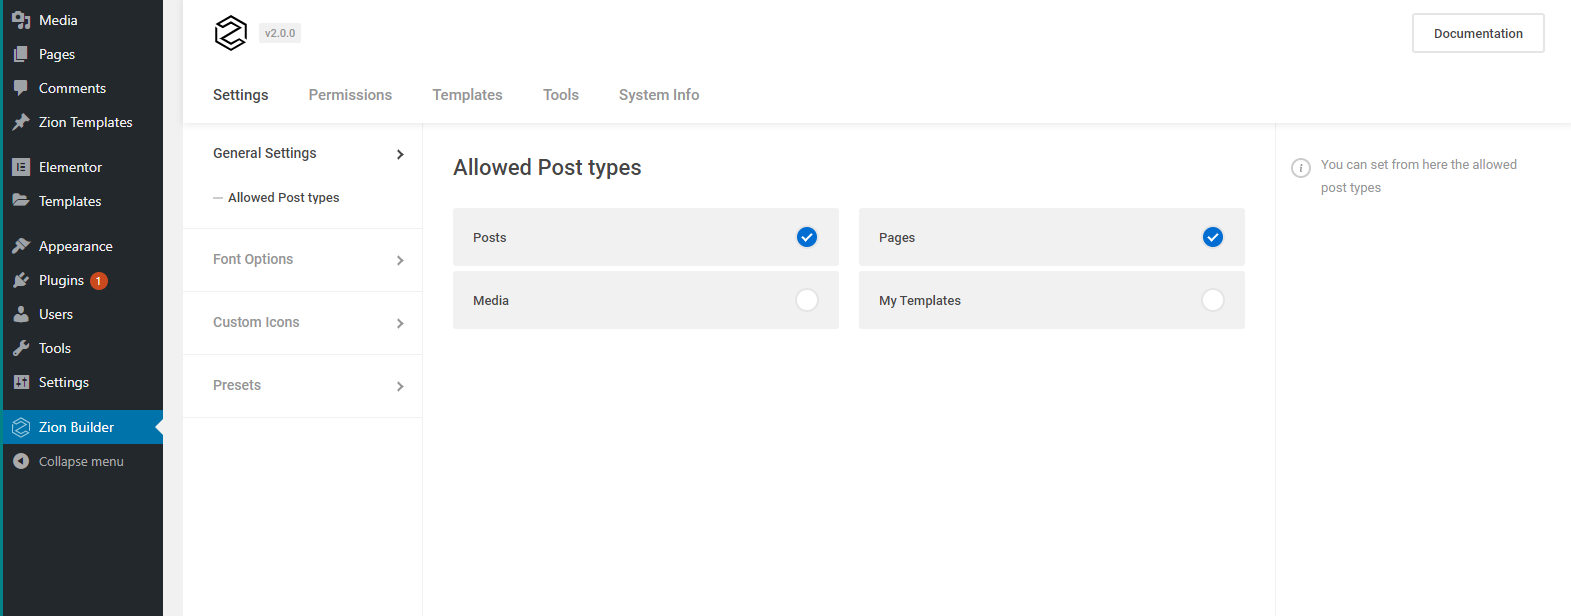Click the Allowed Post types heading
The height and width of the screenshot is (616, 1571).
pyautogui.click(x=547, y=167)
